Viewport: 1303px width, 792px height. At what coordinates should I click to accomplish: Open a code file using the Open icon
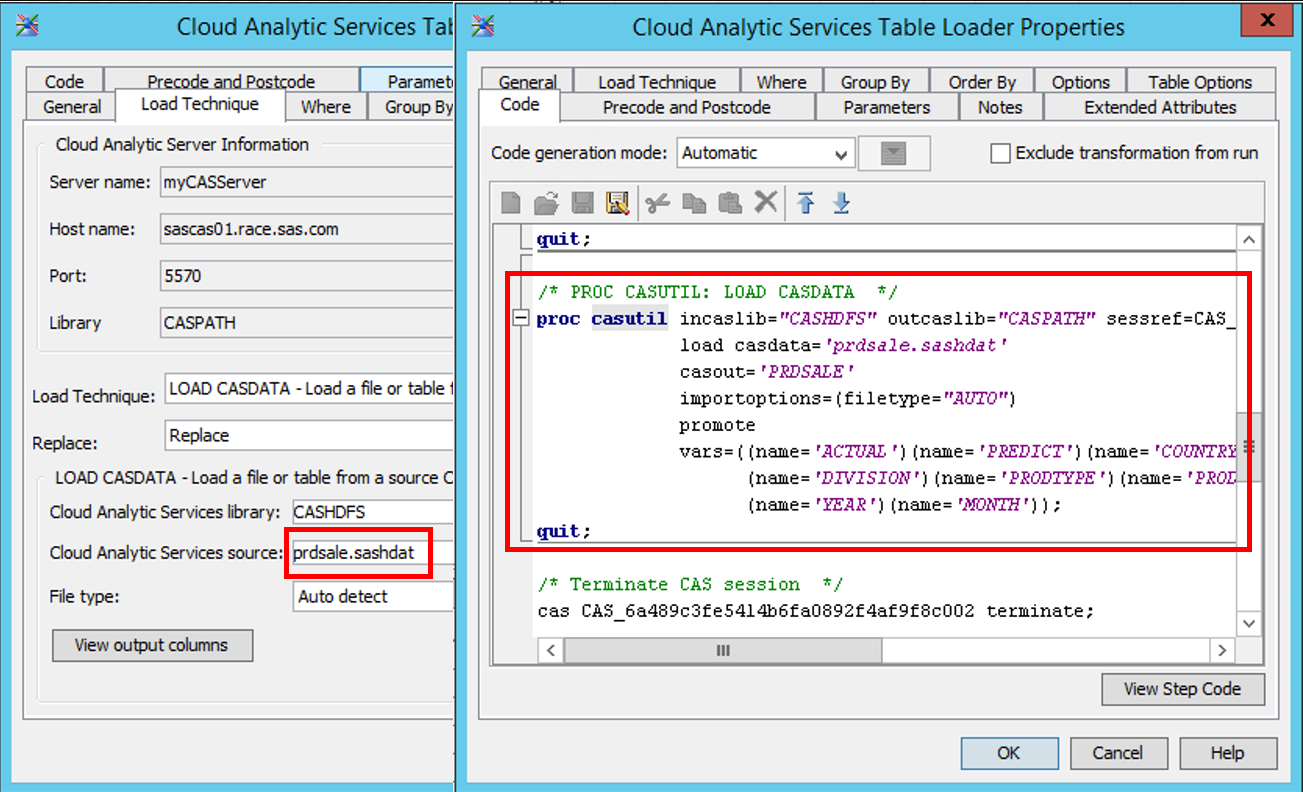click(x=546, y=202)
